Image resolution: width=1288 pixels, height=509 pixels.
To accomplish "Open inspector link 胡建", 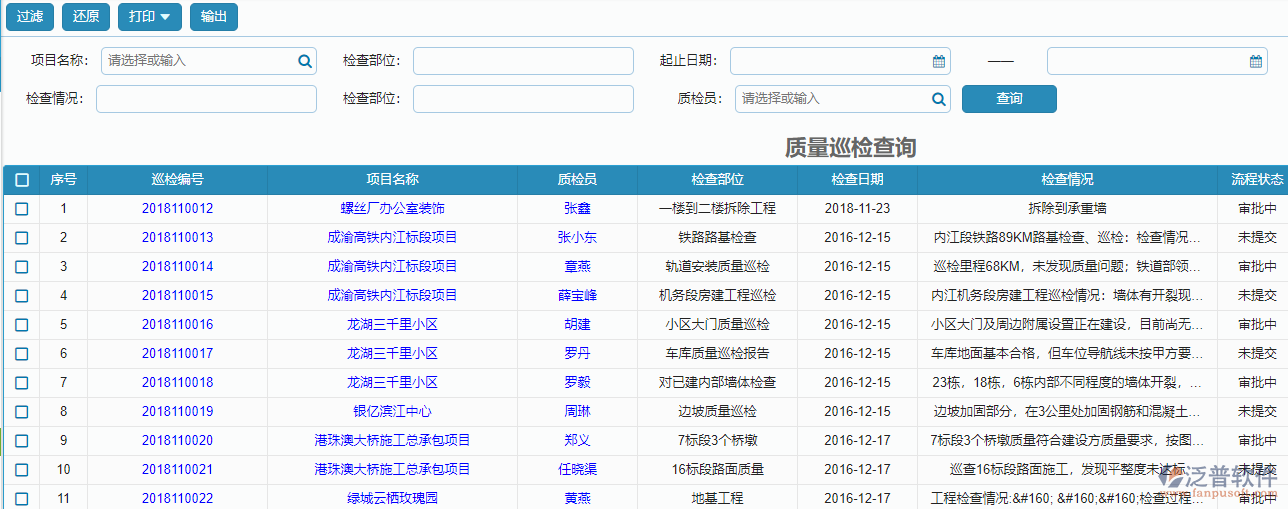I will click(x=577, y=325).
